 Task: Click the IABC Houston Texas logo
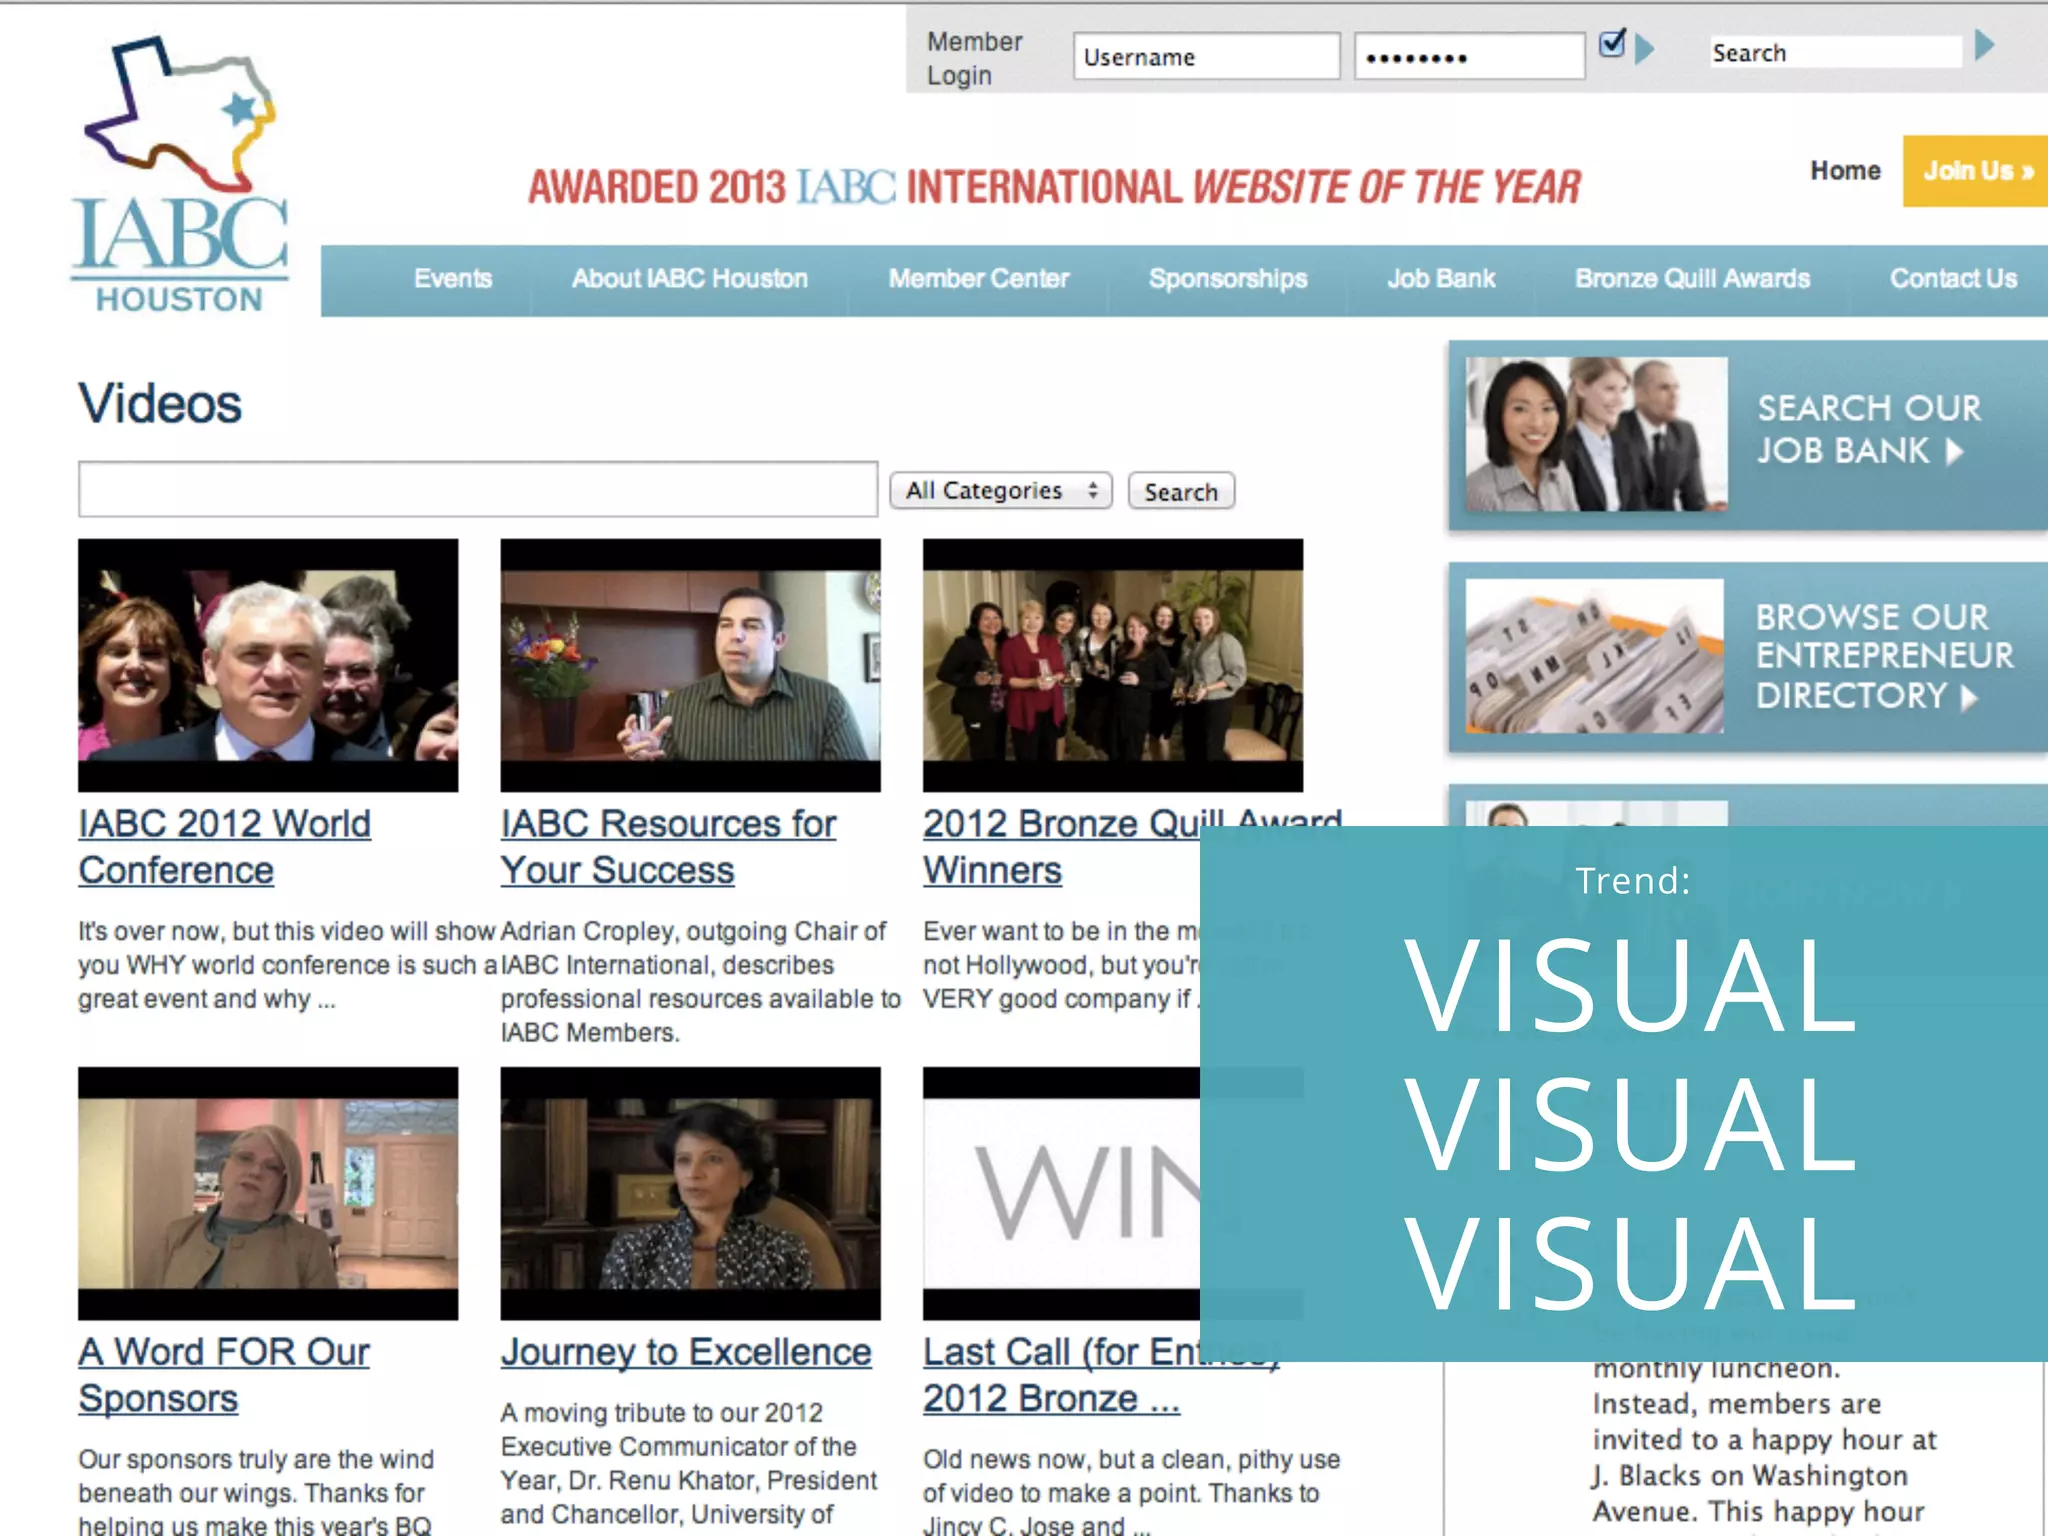(180, 175)
